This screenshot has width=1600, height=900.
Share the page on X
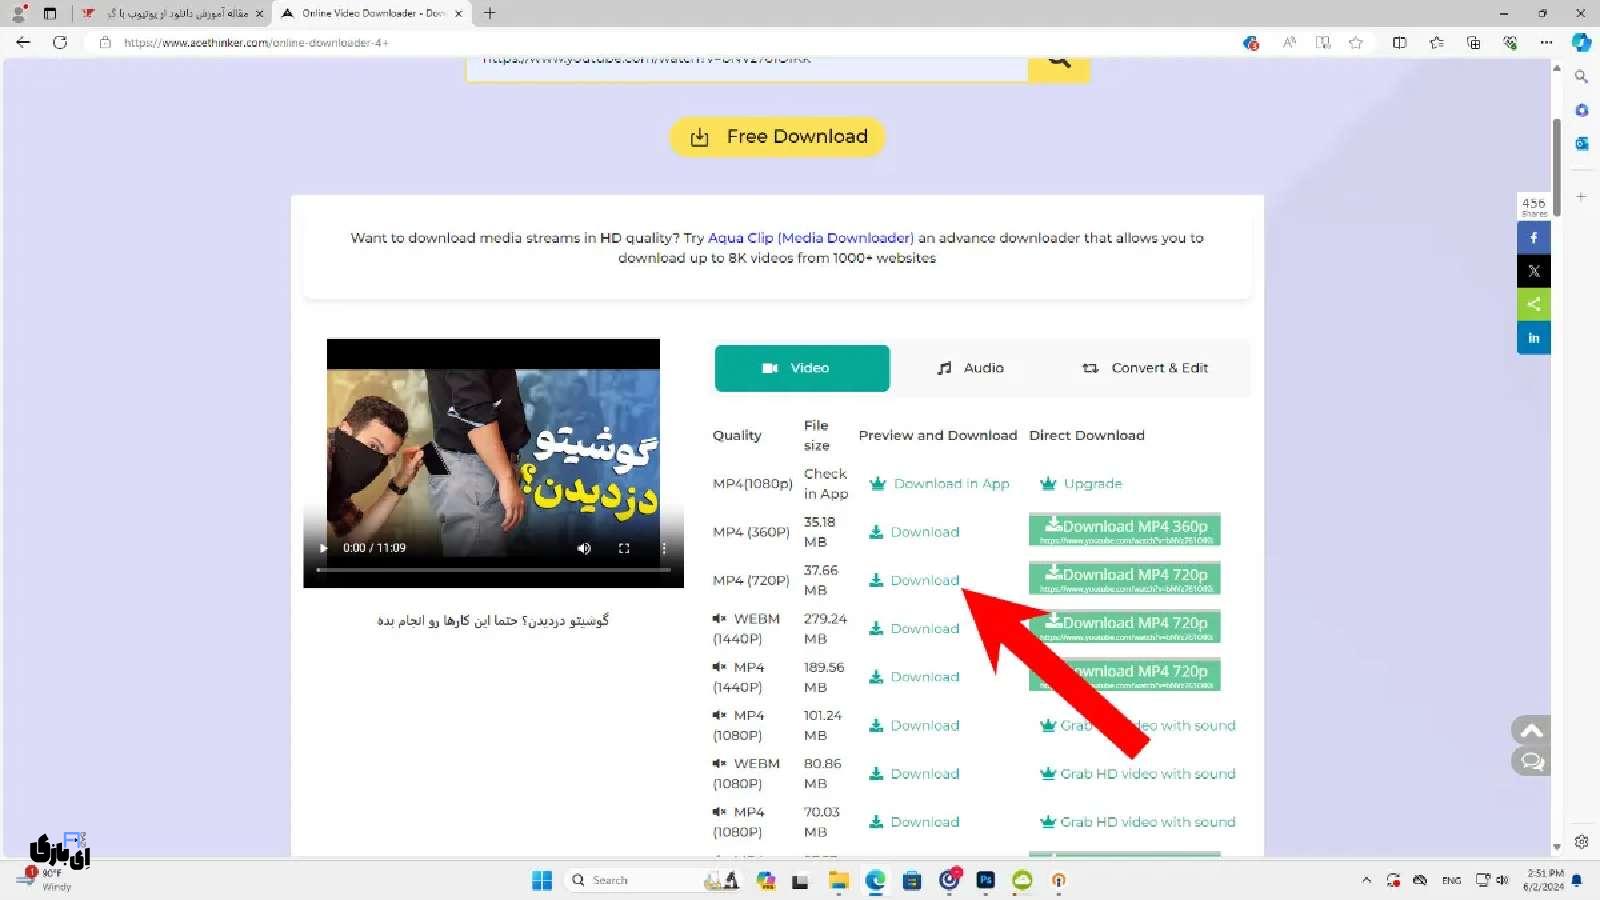pyautogui.click(x=1533, y=270)
